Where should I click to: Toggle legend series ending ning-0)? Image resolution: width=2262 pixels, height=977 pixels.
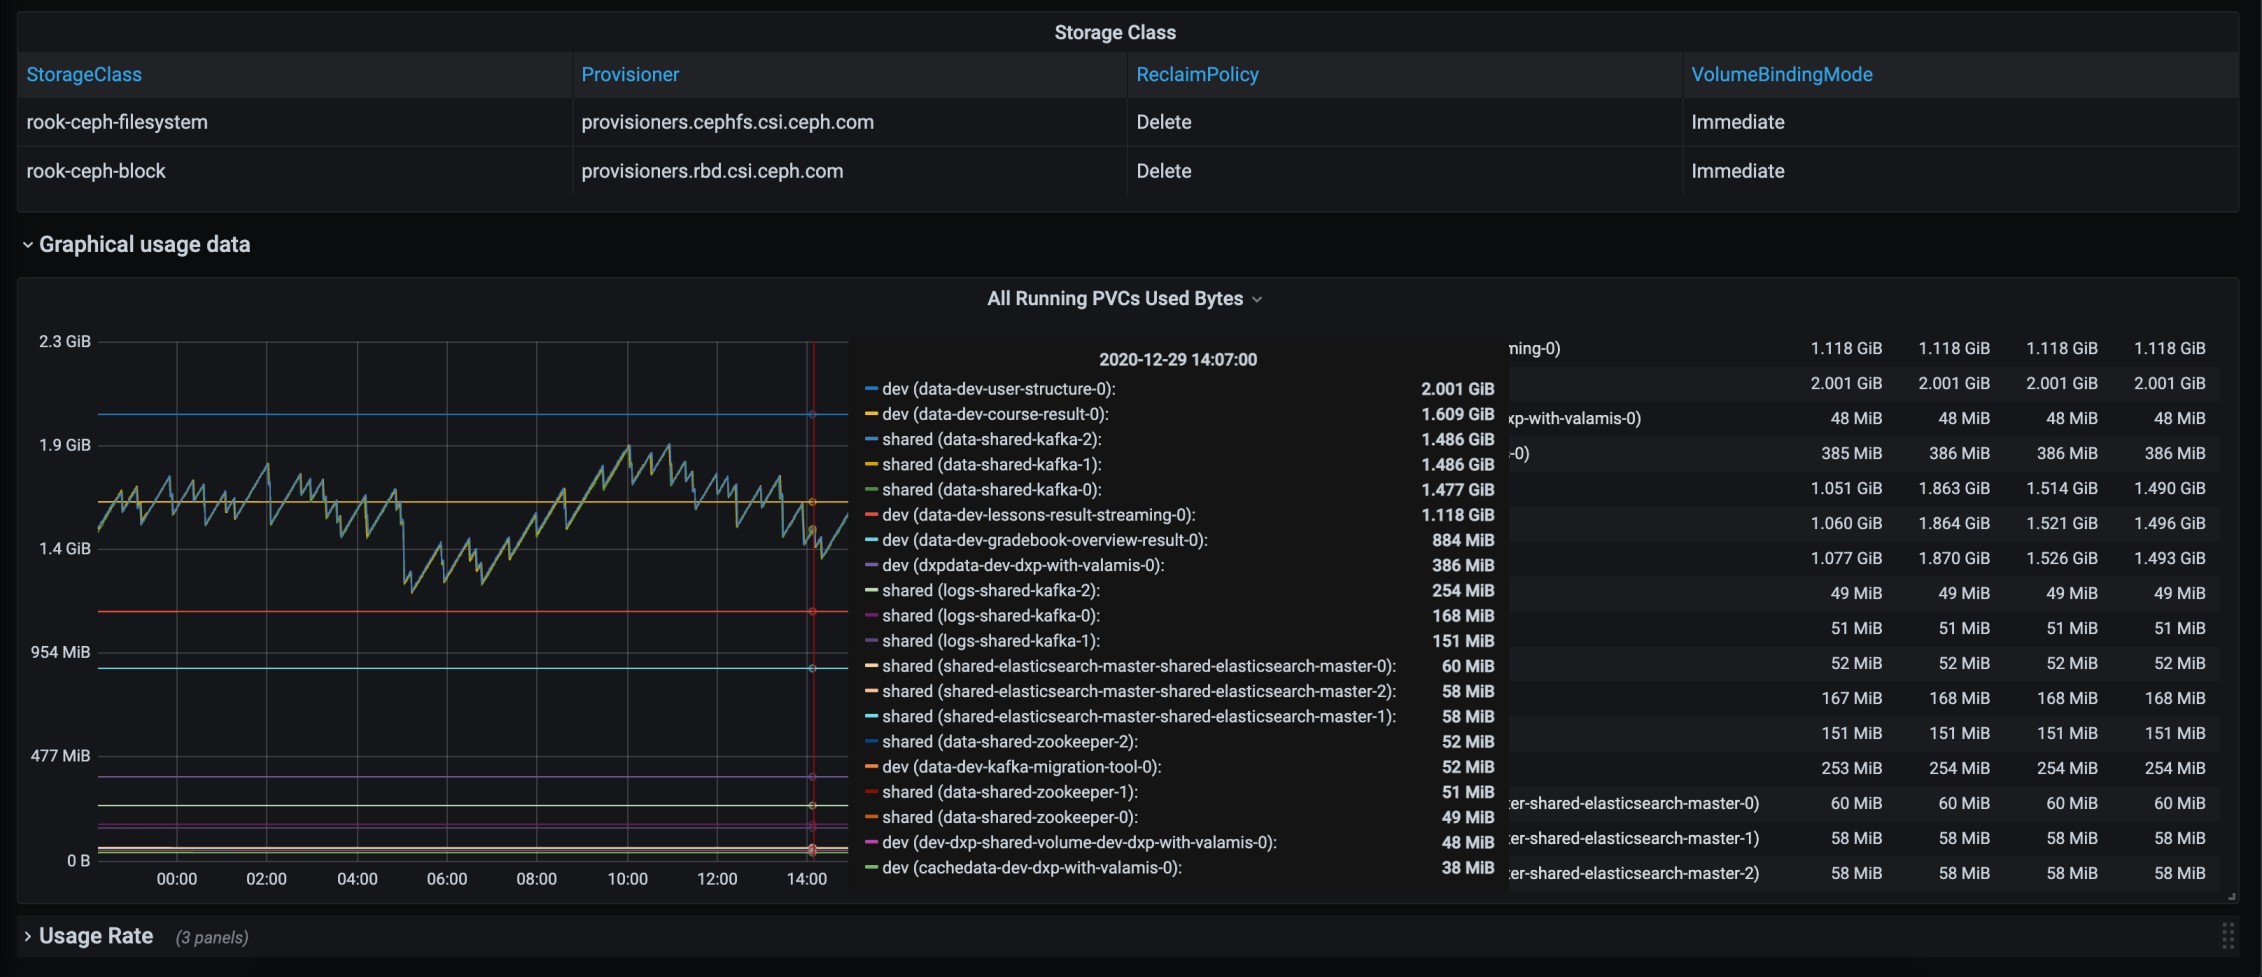tap(1535, 349)
